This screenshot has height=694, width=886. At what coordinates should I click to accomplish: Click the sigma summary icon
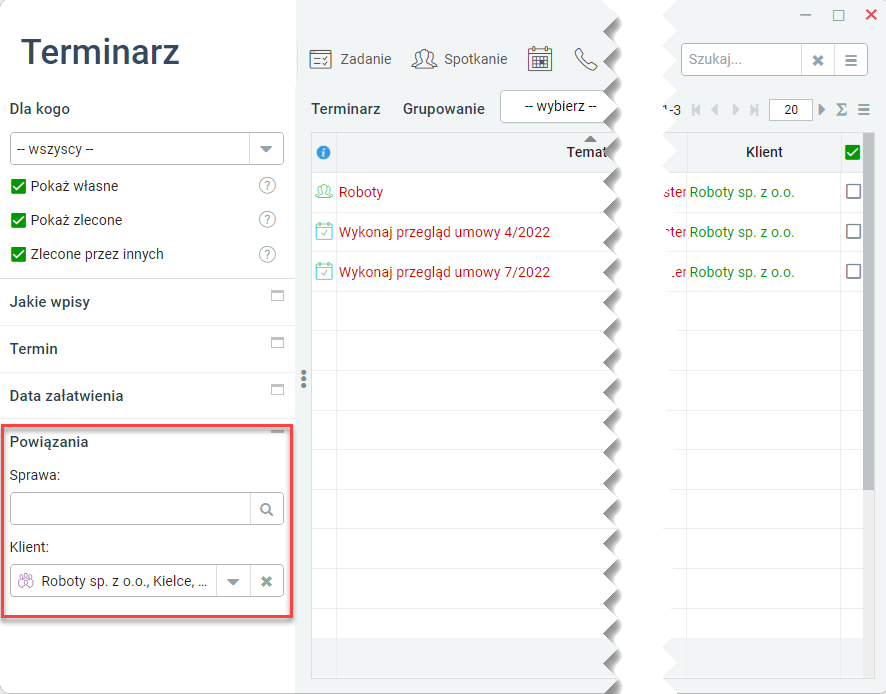(x=841, y=110)
